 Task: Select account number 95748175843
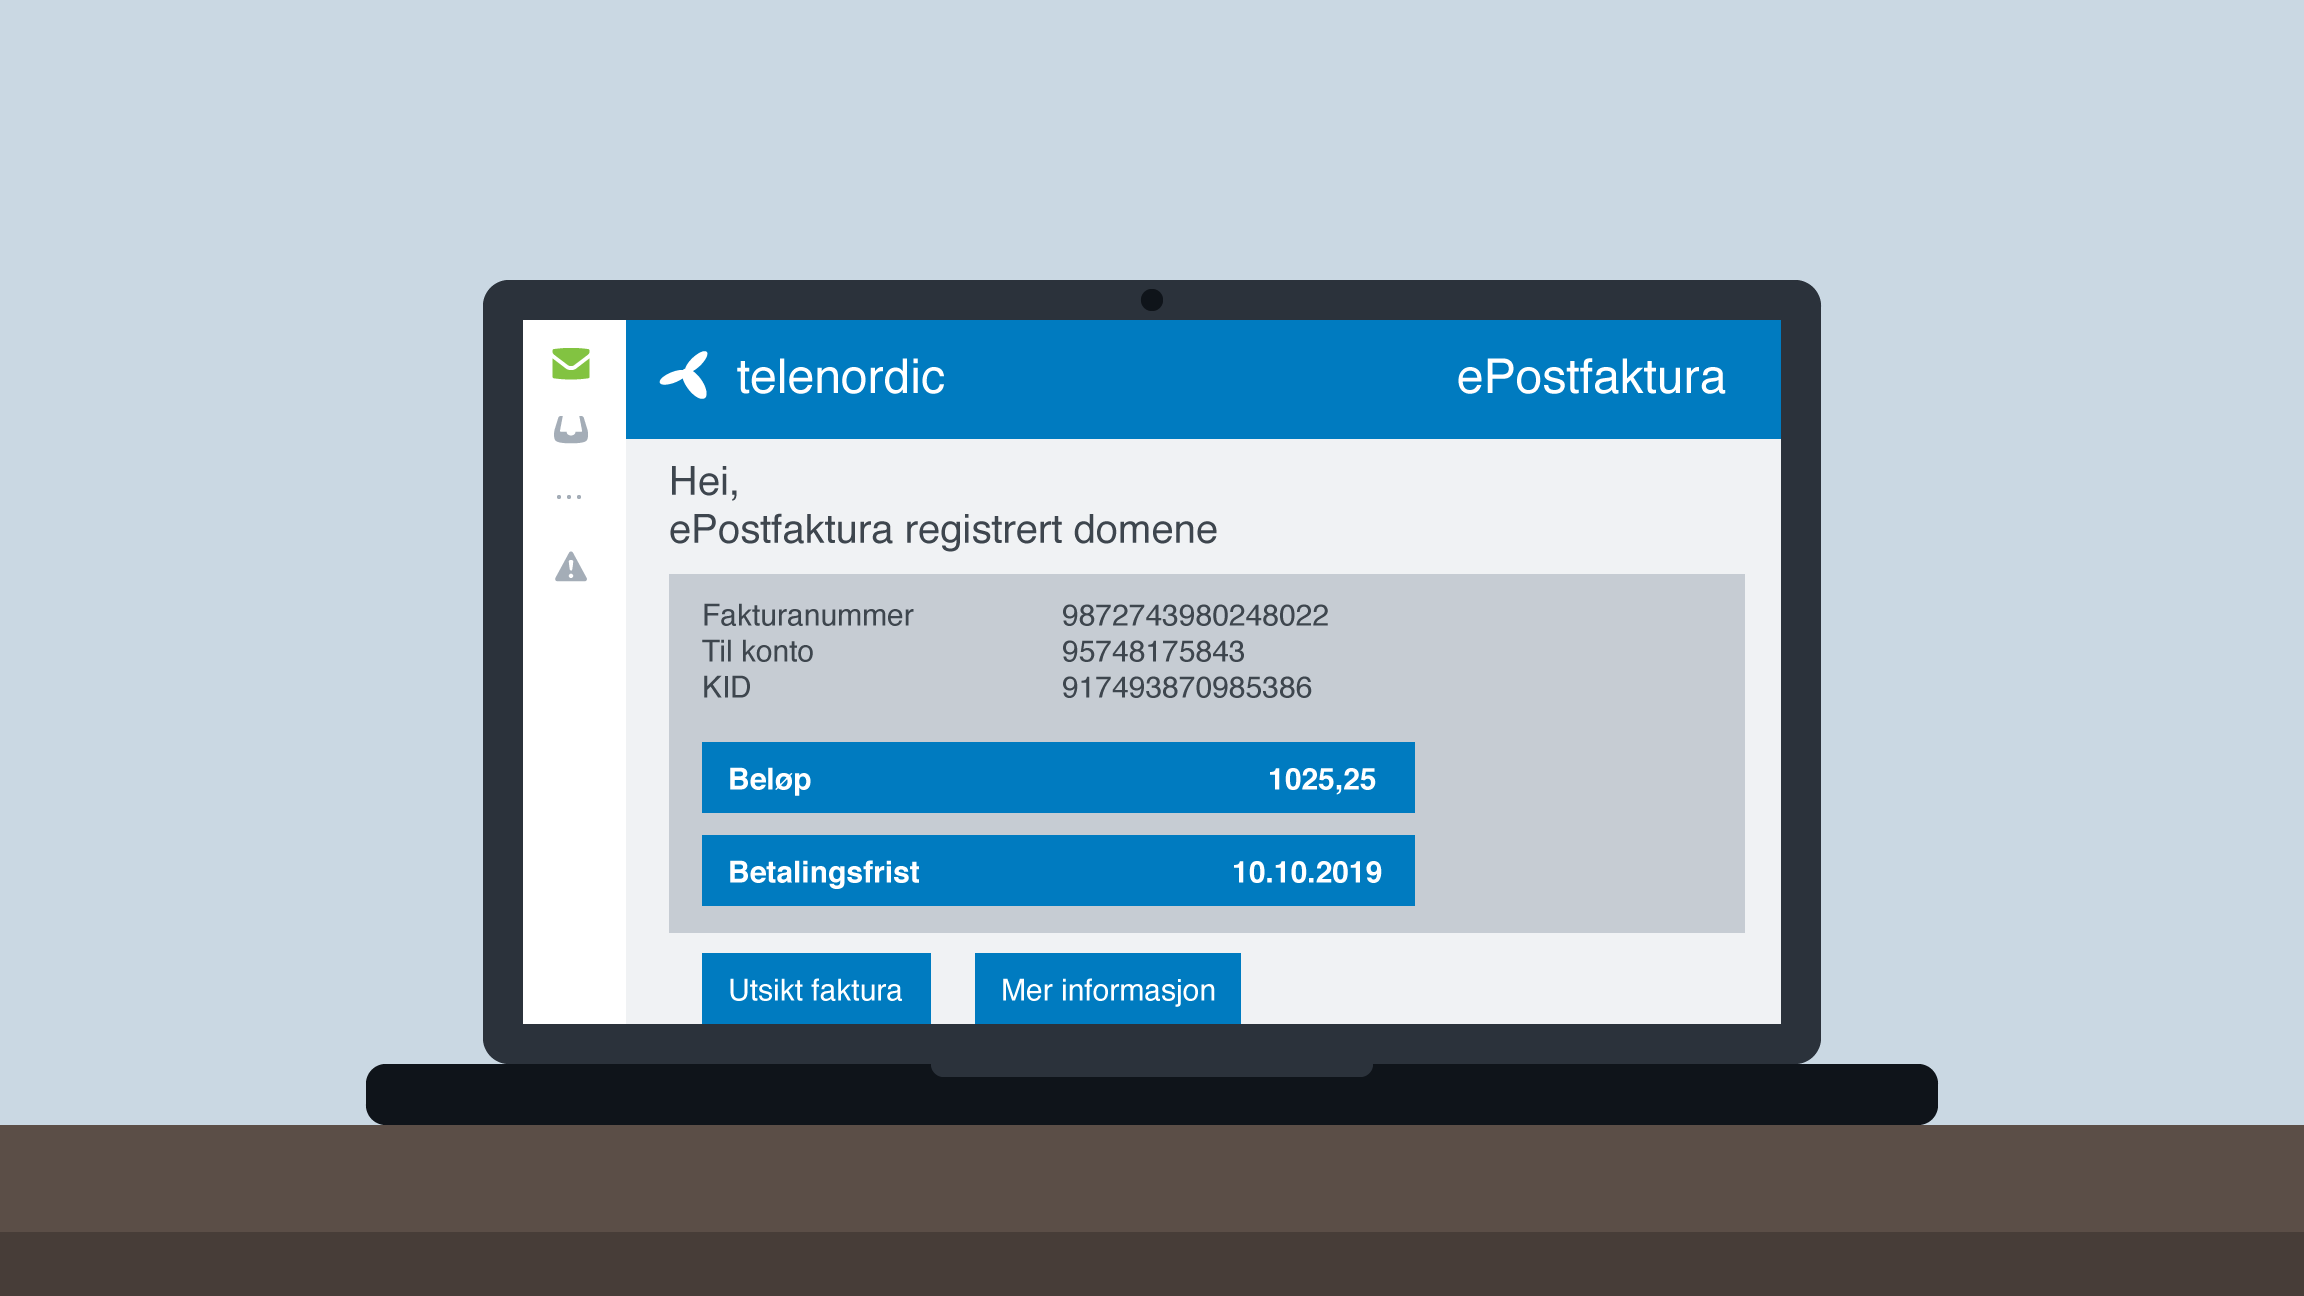click(x=1153, y=651)
